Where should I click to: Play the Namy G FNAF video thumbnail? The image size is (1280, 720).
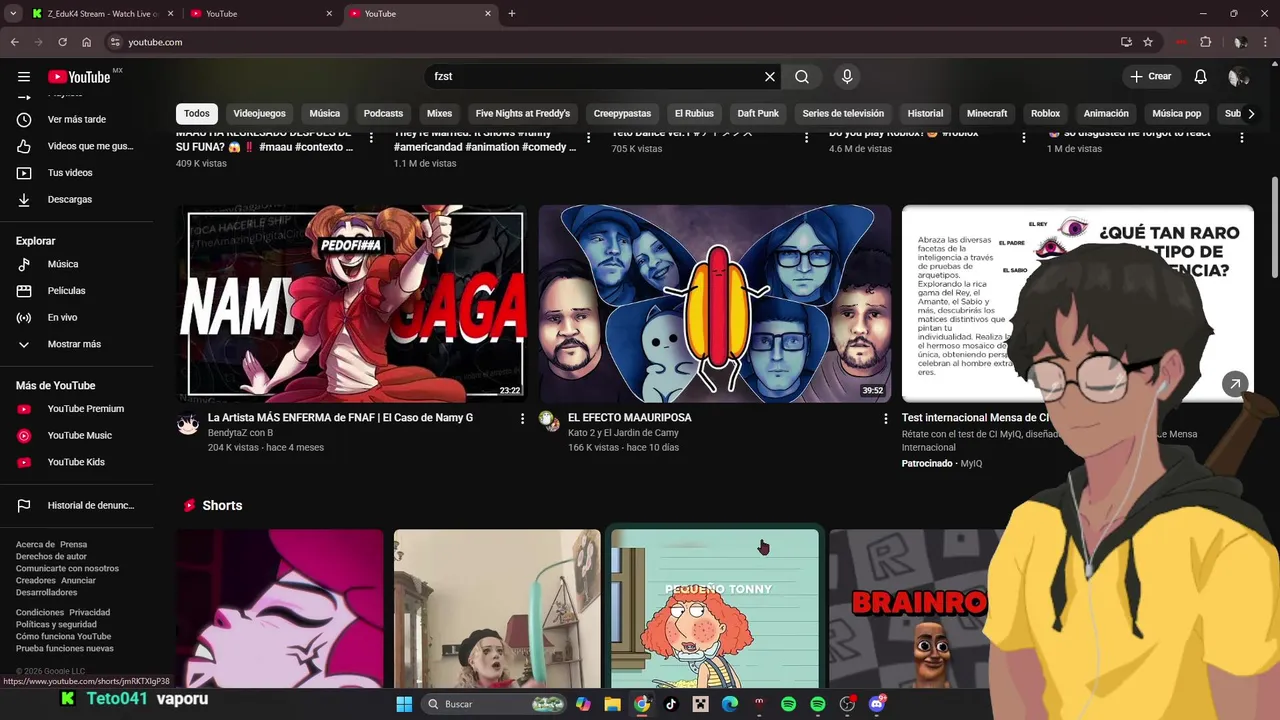352,303
